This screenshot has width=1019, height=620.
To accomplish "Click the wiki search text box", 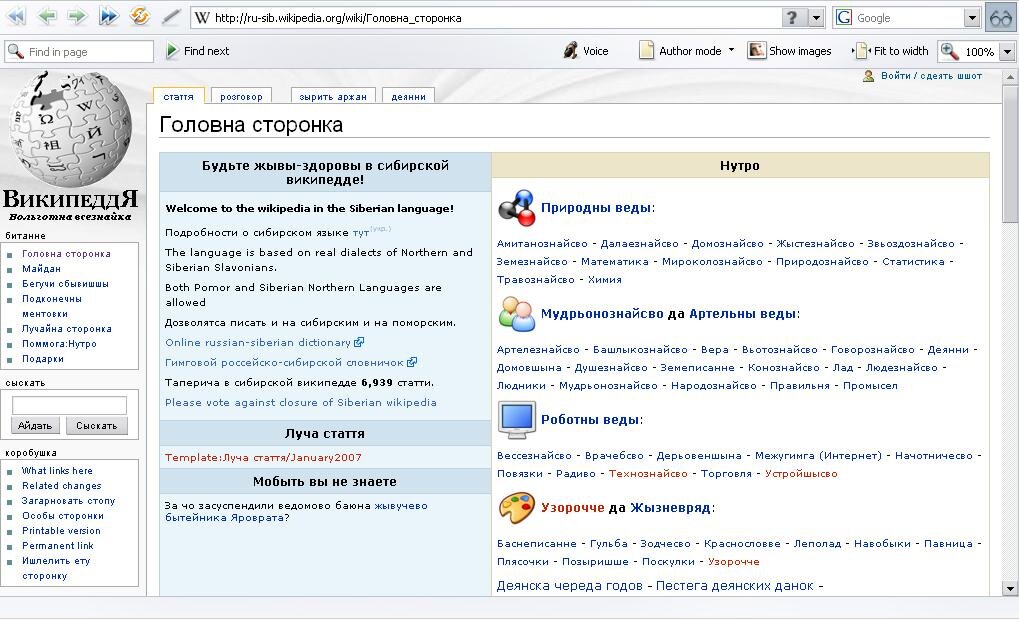I will click(x=70, y=405).
